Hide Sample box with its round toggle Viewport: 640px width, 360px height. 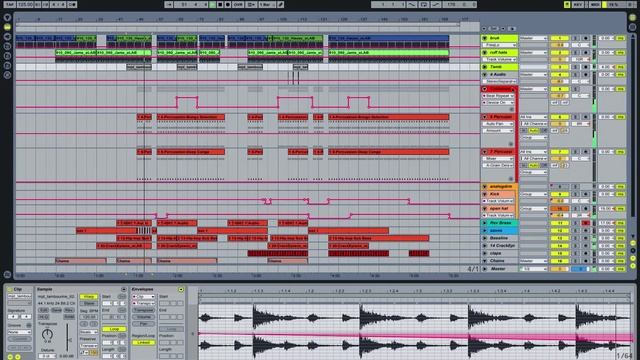[124, 289]
